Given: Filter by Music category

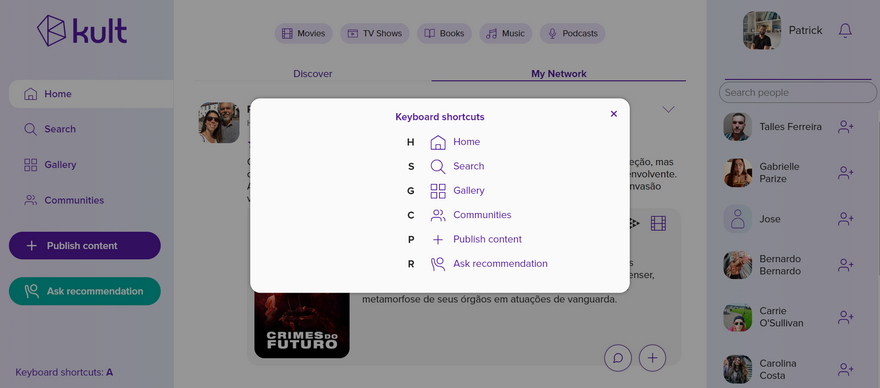Looking at the screenshot, I should (505, 33).
